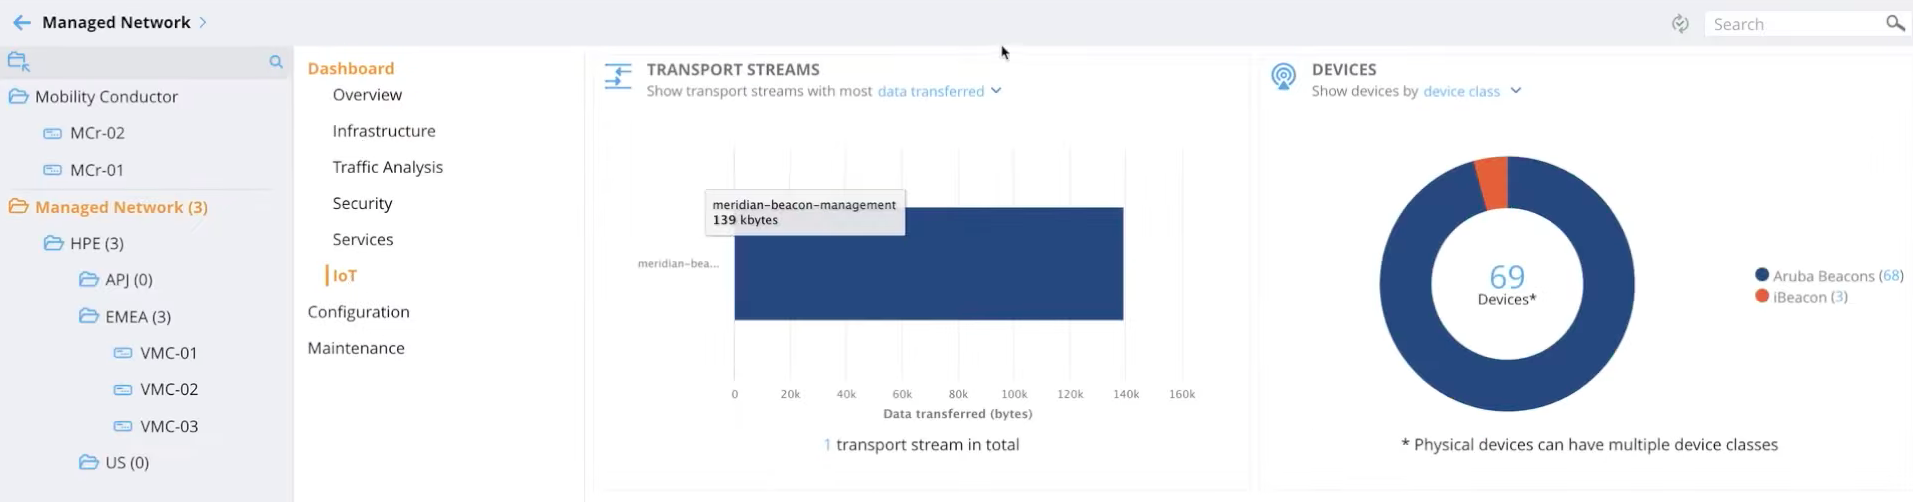Click the refresh icon near the search box
Viewport: 1913px width, 502px height.
pos(1681,24)
